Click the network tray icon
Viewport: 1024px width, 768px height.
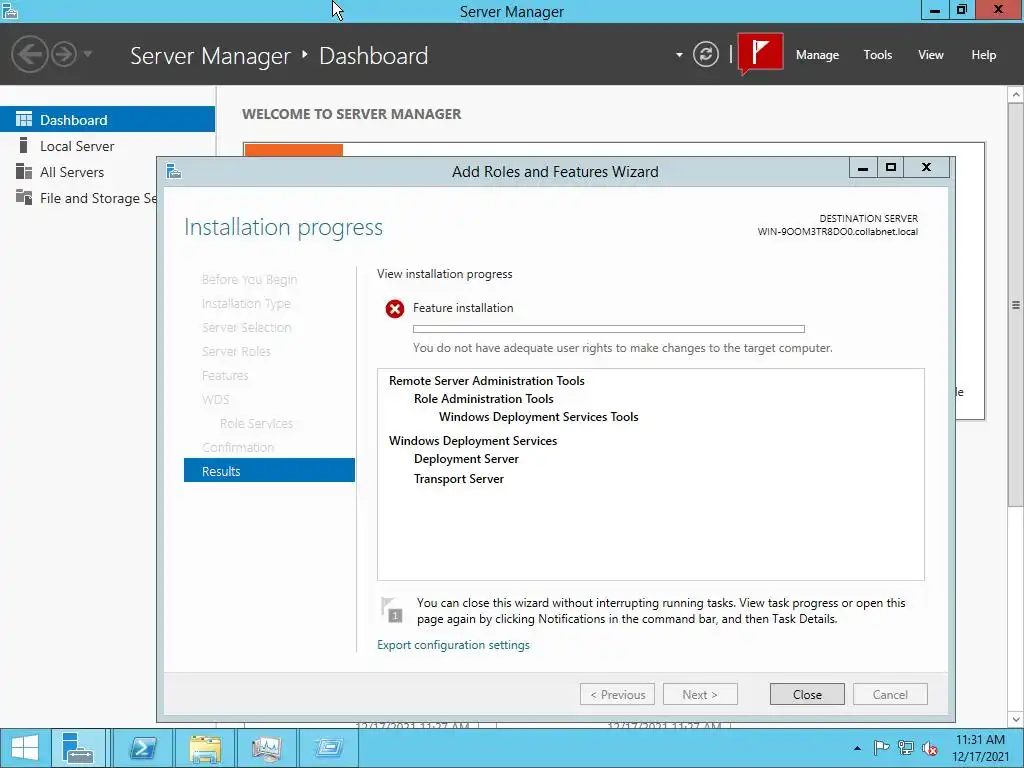coord(906,748)
